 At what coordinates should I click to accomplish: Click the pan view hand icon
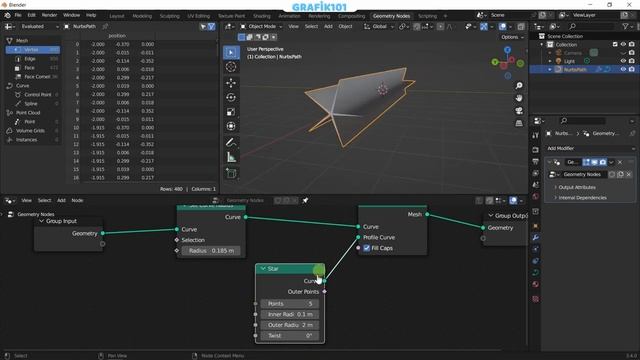click(x=519, y=98)
